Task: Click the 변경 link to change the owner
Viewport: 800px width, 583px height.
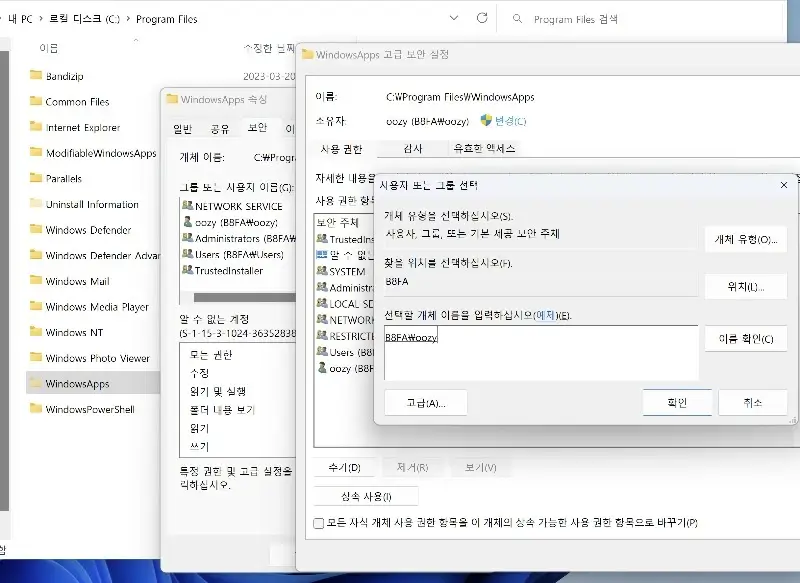Action: tap(510, 120)
